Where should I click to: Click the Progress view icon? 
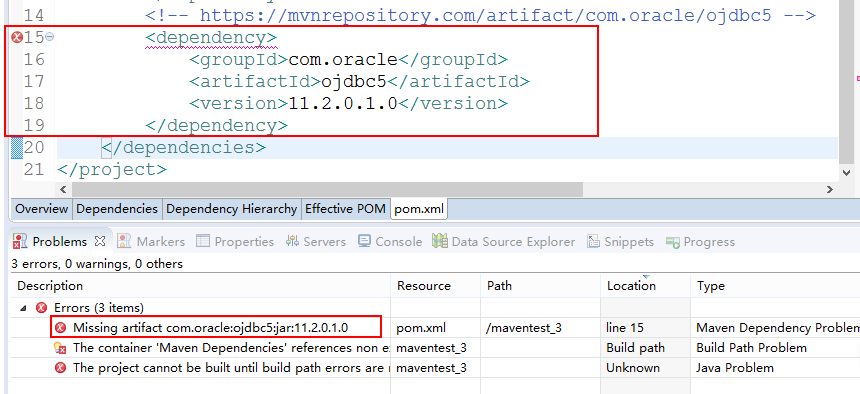click(x=673, y=242)
